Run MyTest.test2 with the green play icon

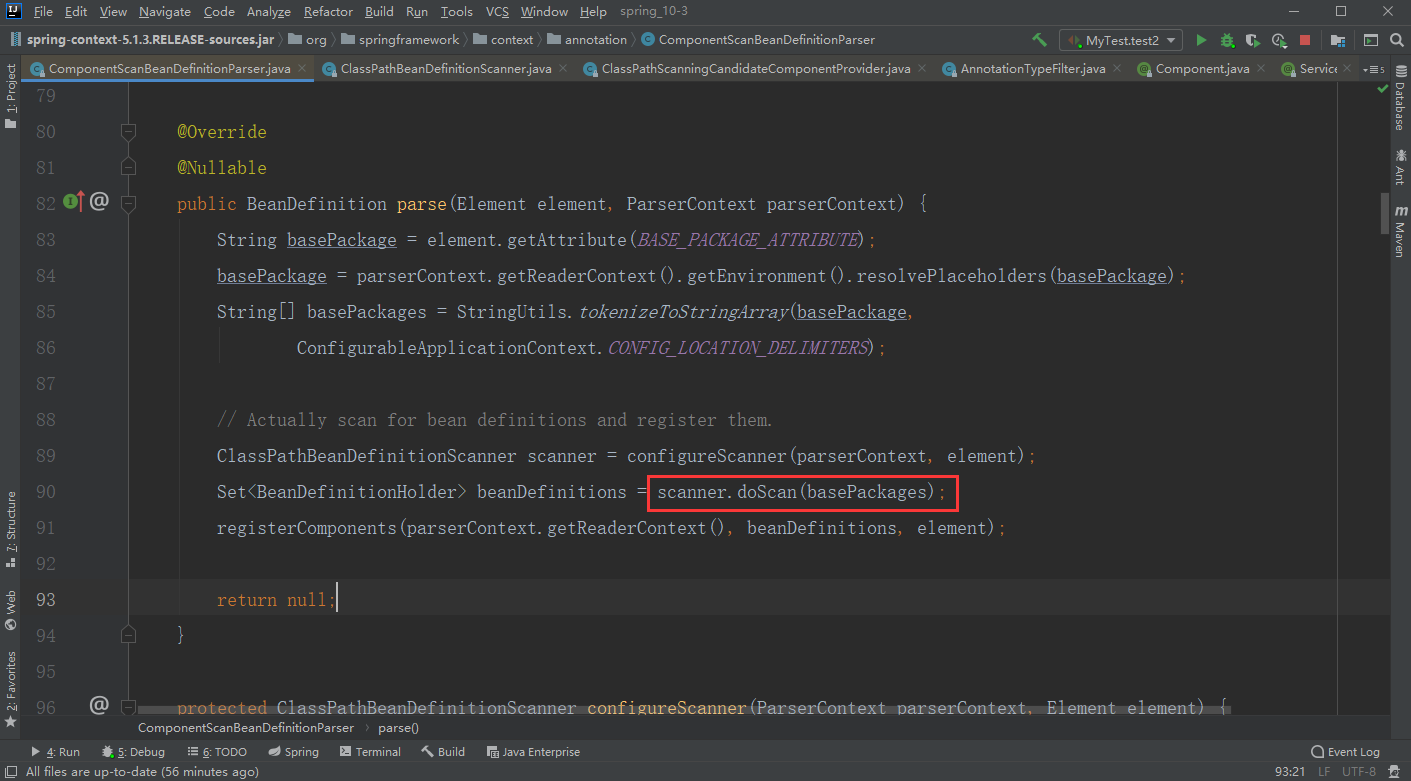(x=1200, y=40)
